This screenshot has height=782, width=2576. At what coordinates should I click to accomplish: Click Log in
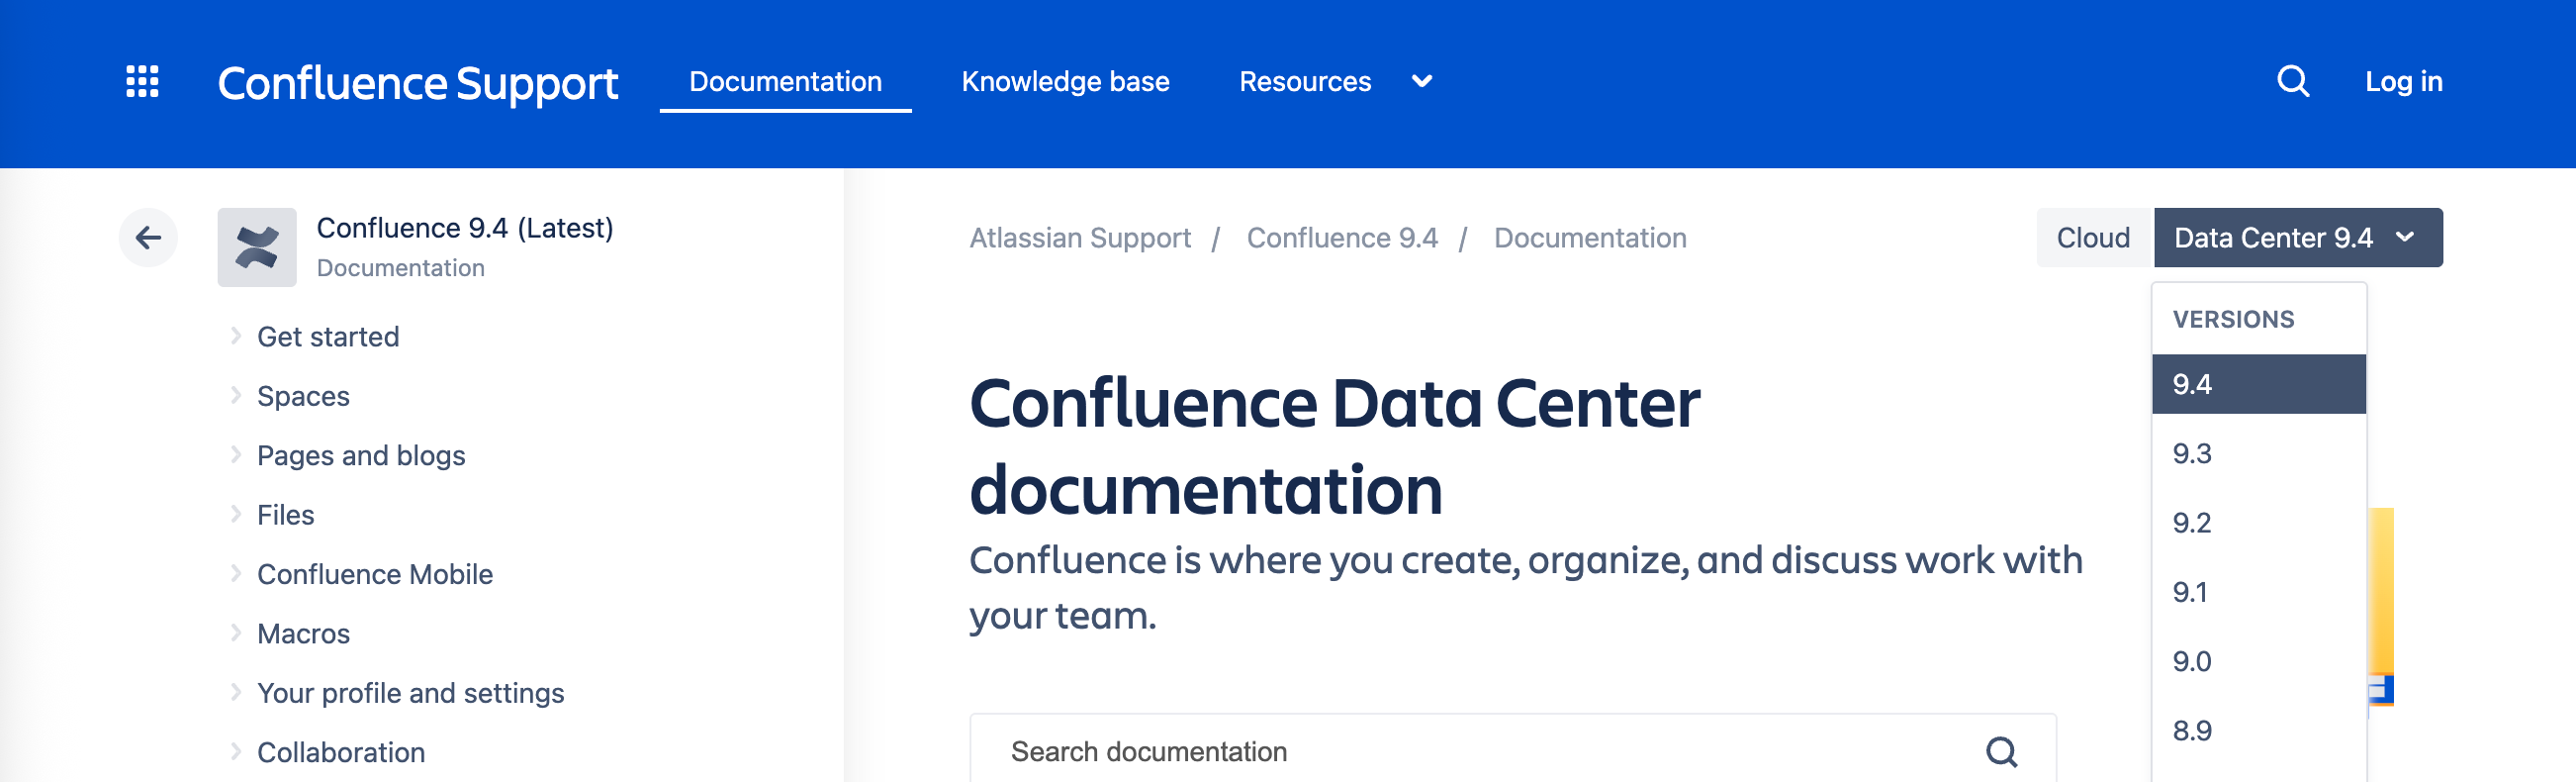coord(2403,81)
